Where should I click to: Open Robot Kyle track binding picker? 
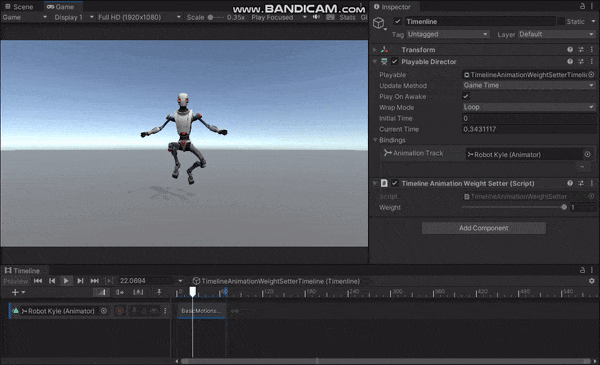tap(104, 311)
